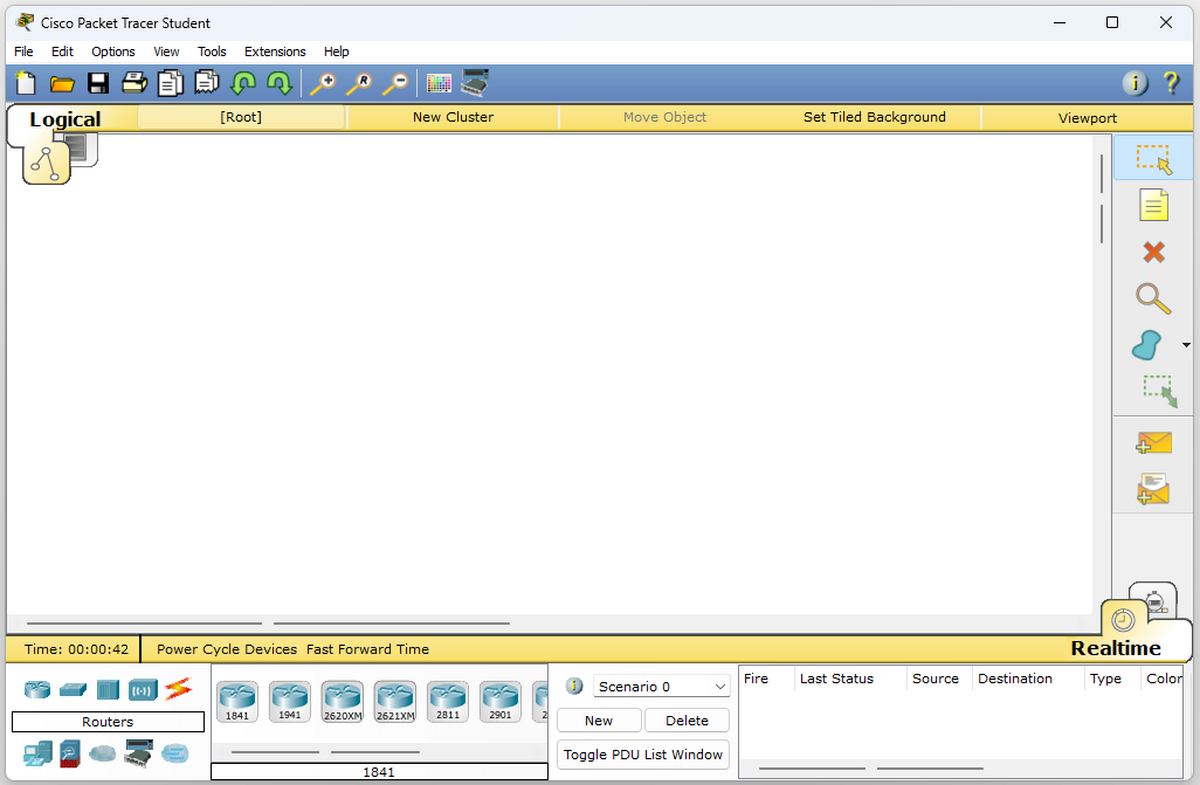Select the Switches device category icon

click(x=73, y=689)
